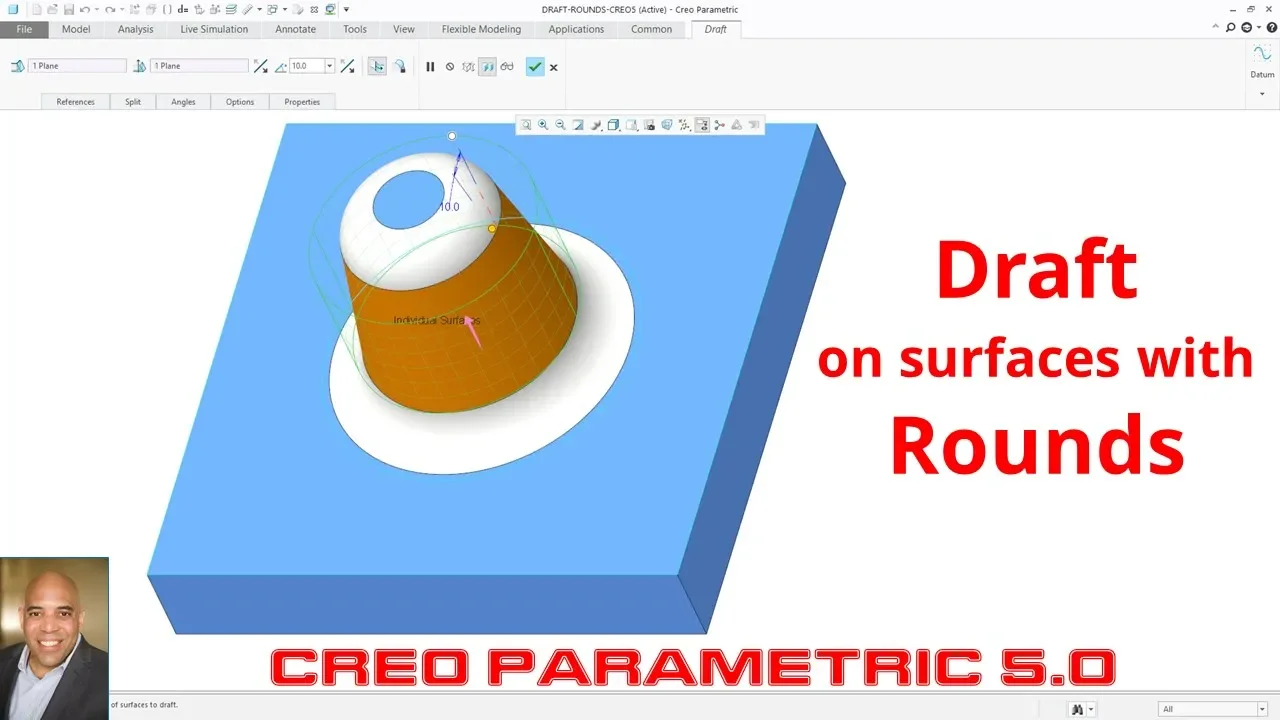Click the Windows switcher icon in quick access
Image resolution: width=1280 pixels, height=720 pixels.
[x=271, y=9]
